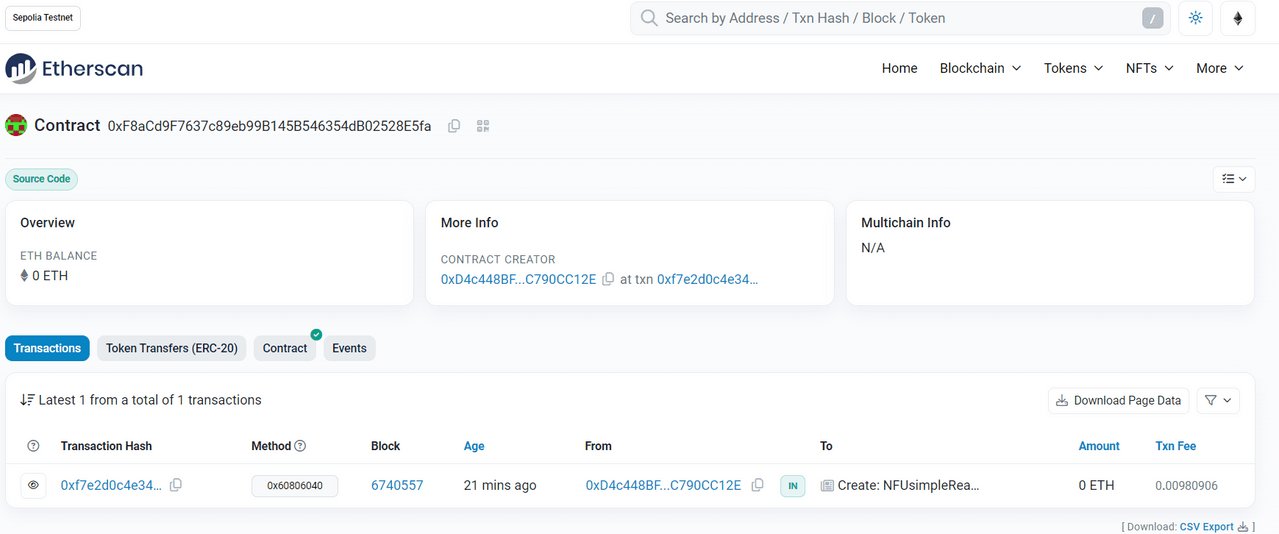Image resolution: width=1279 pixels, height=534 pixels.
Task: Click the Txn Fee column header
Action: [1175, 446]
